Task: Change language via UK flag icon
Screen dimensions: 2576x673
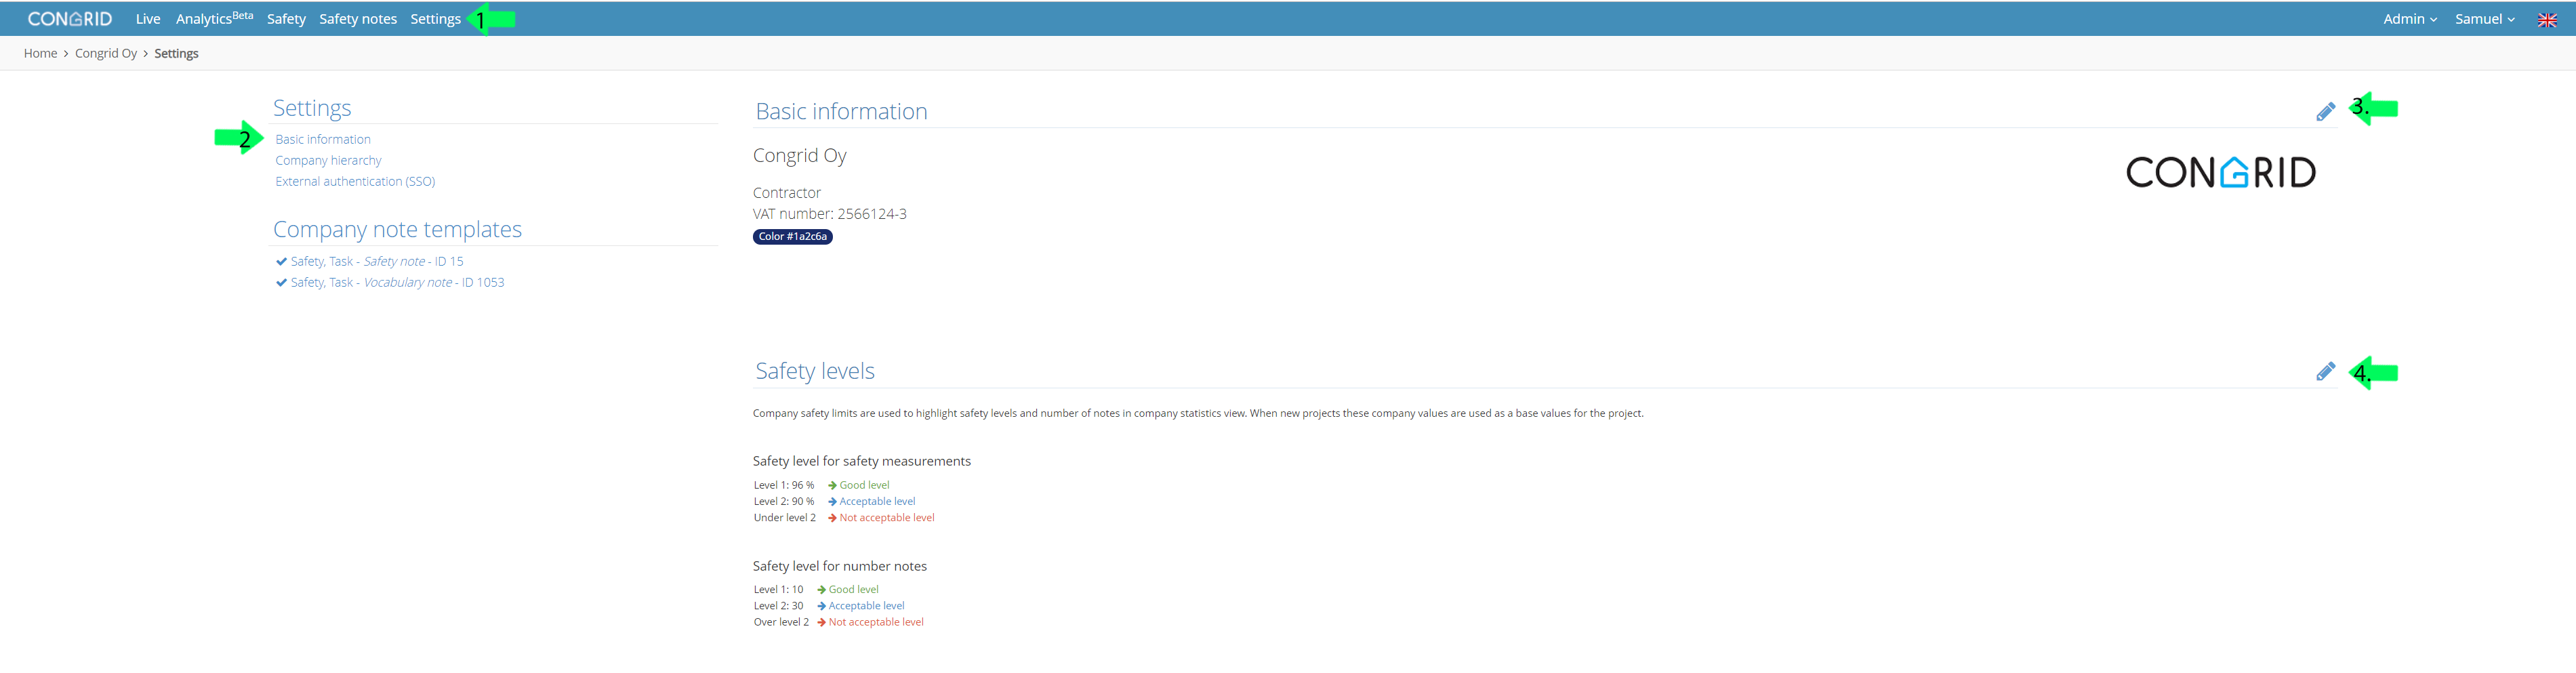Action: (x=2547, y=20)
